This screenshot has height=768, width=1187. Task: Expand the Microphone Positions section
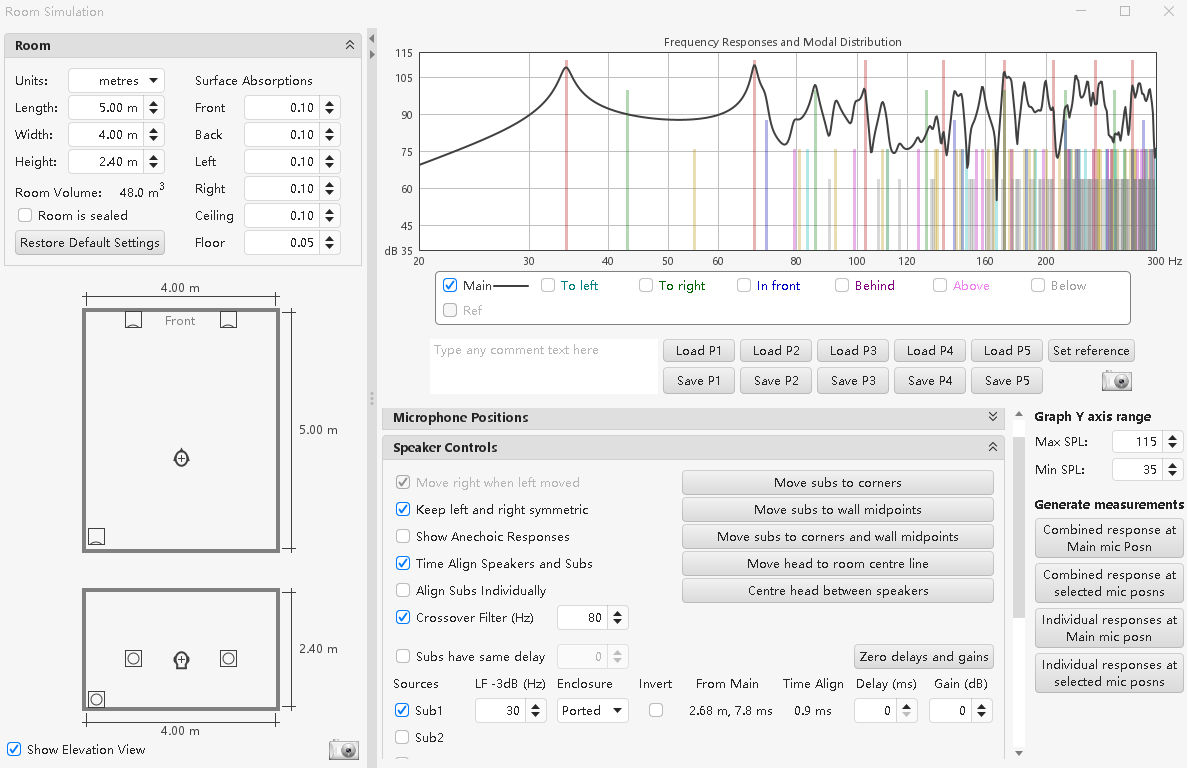click(x=993, y=417)
